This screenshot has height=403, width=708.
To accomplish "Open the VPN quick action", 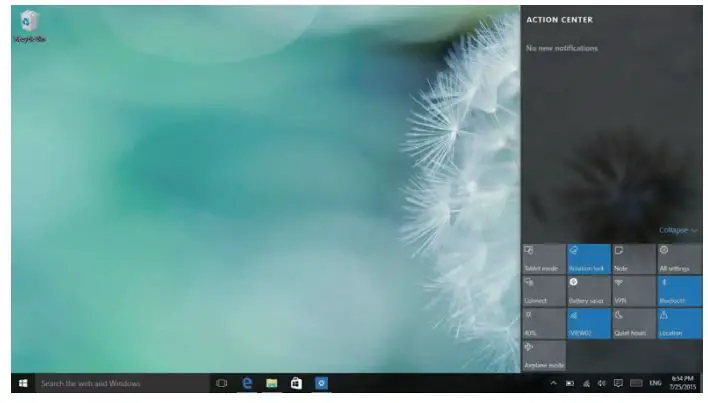I will (634, 292).
